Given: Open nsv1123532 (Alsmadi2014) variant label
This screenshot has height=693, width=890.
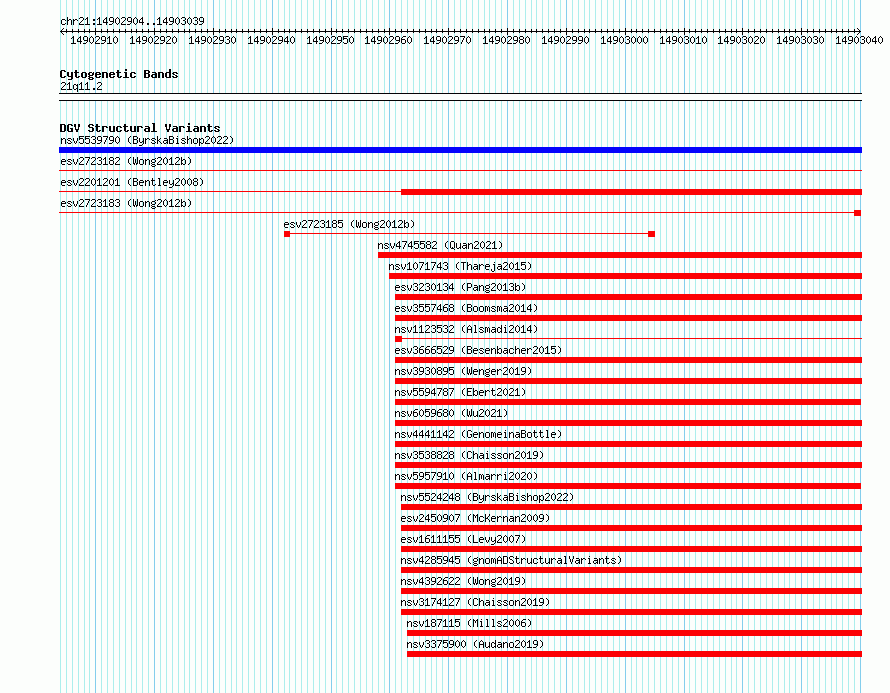Looking at the screenshot, I should click(466, 329).
